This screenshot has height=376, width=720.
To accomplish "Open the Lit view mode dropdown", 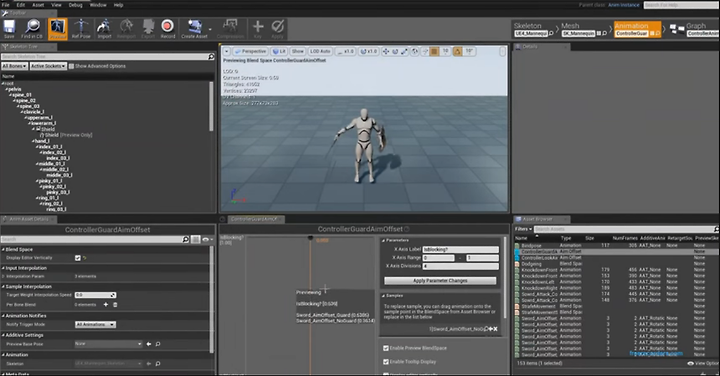I will 279,51.
